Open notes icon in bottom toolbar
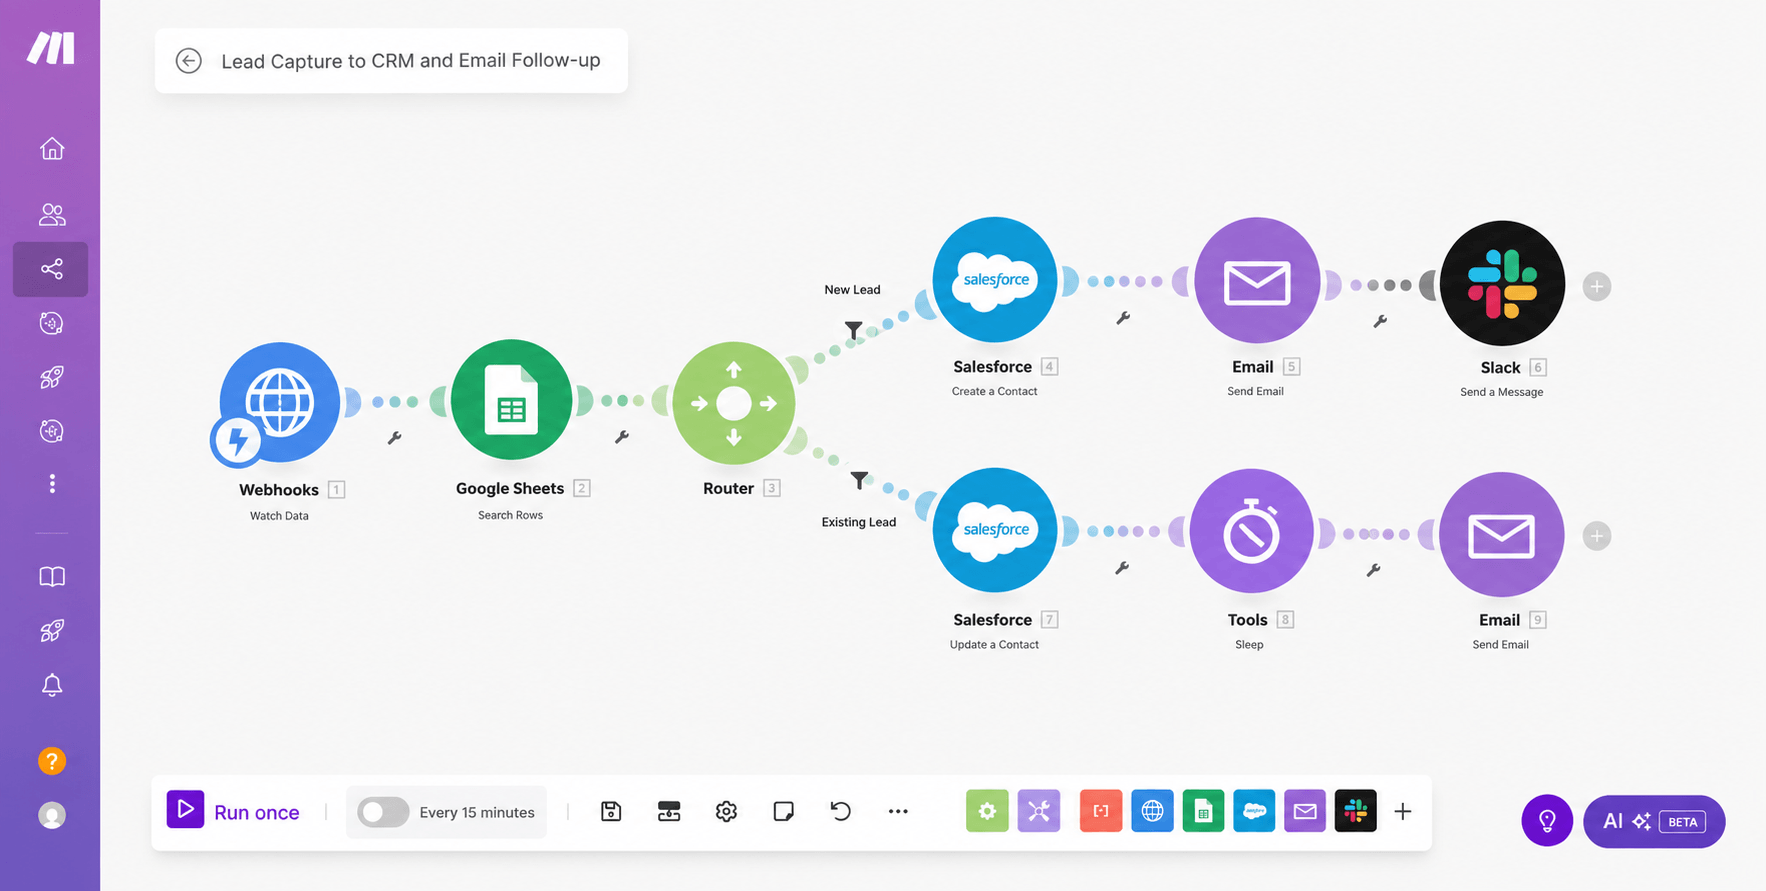Screen dimensions: 1766x891 783,811
